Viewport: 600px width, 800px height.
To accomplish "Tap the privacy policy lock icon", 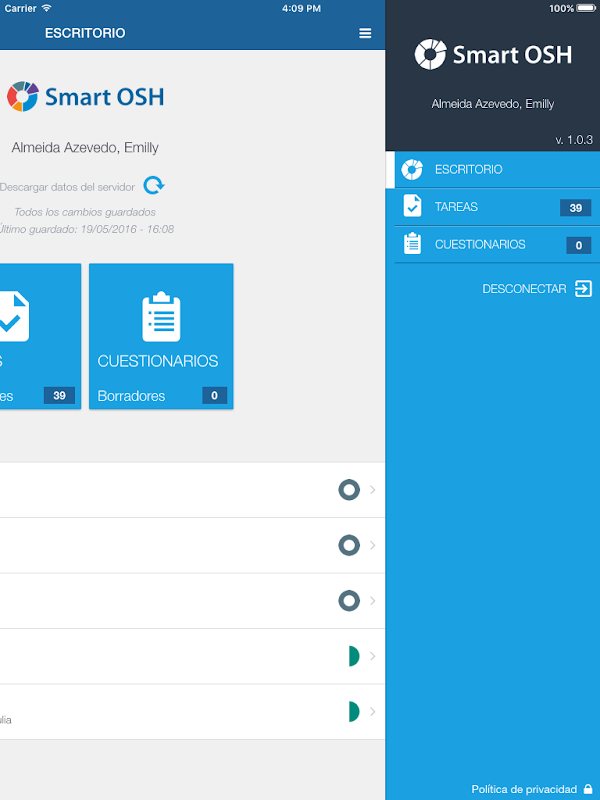I will pyautogui.click(x=588, y=789).
